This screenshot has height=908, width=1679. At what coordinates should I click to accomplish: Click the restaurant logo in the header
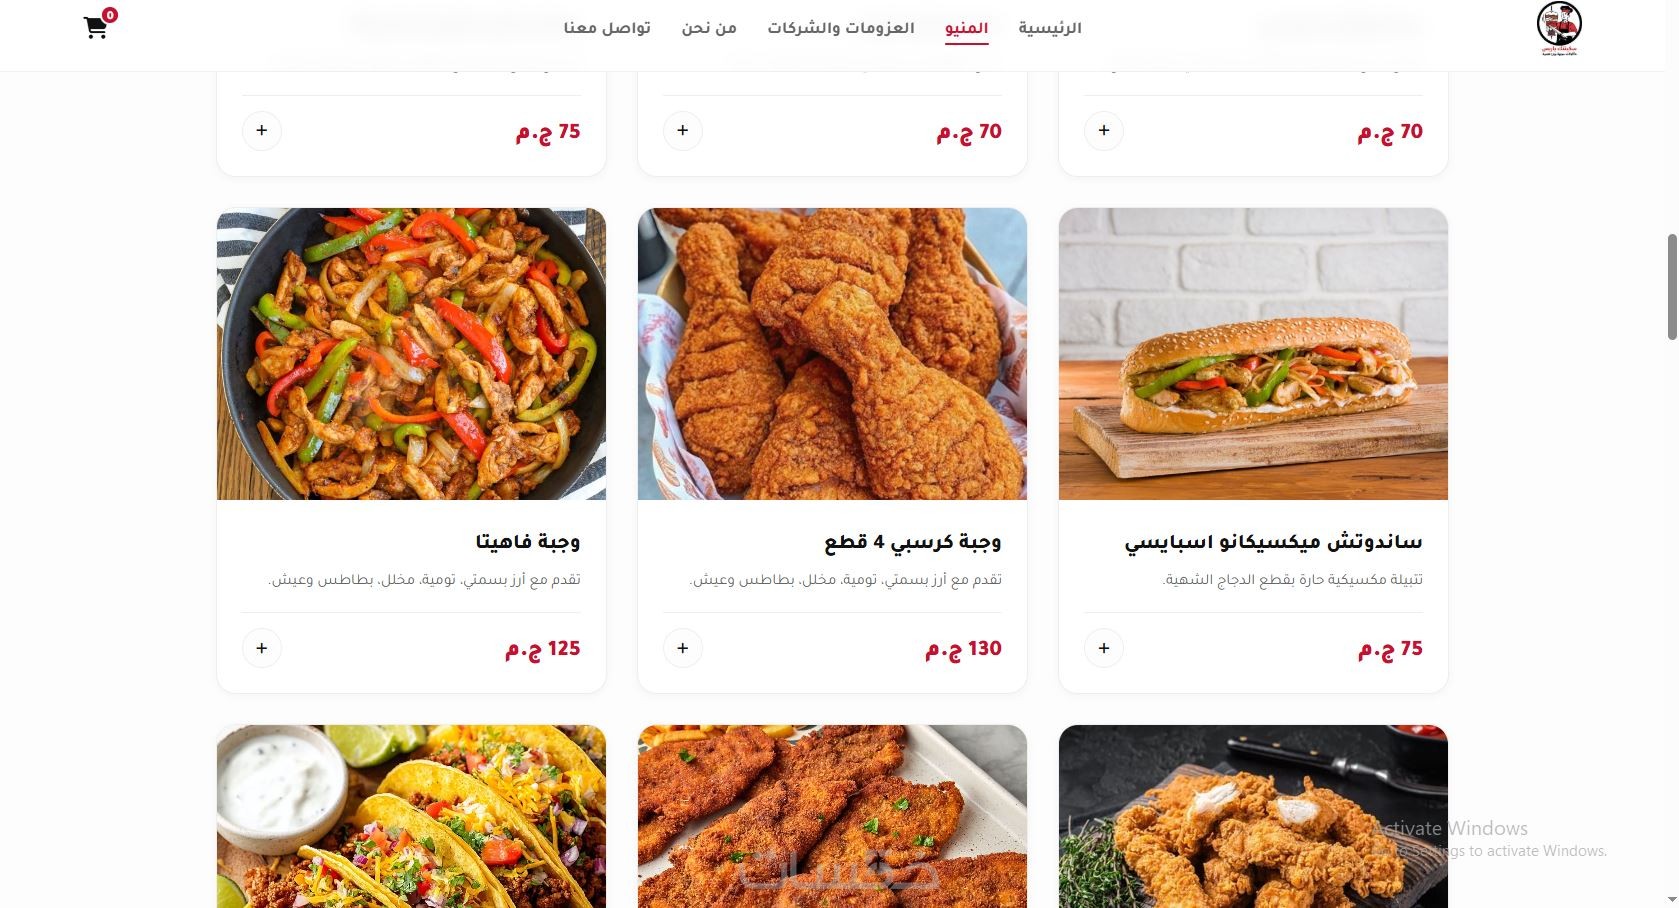tap(1558, 29)
